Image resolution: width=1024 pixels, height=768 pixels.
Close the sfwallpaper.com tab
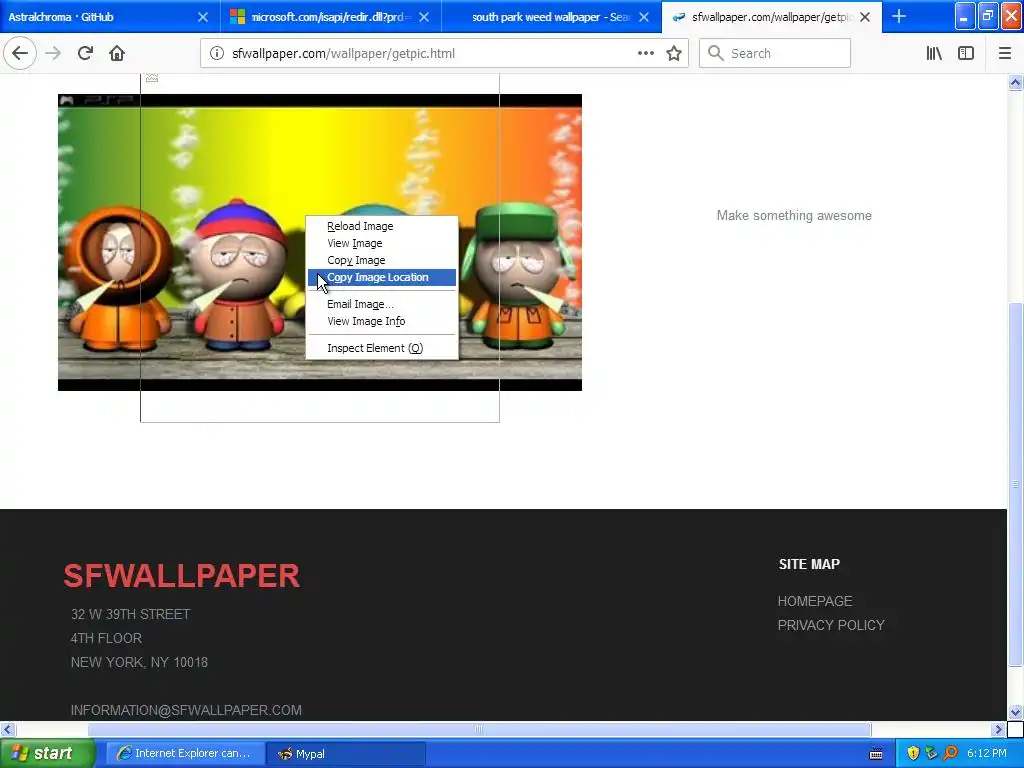coord(865,17)
